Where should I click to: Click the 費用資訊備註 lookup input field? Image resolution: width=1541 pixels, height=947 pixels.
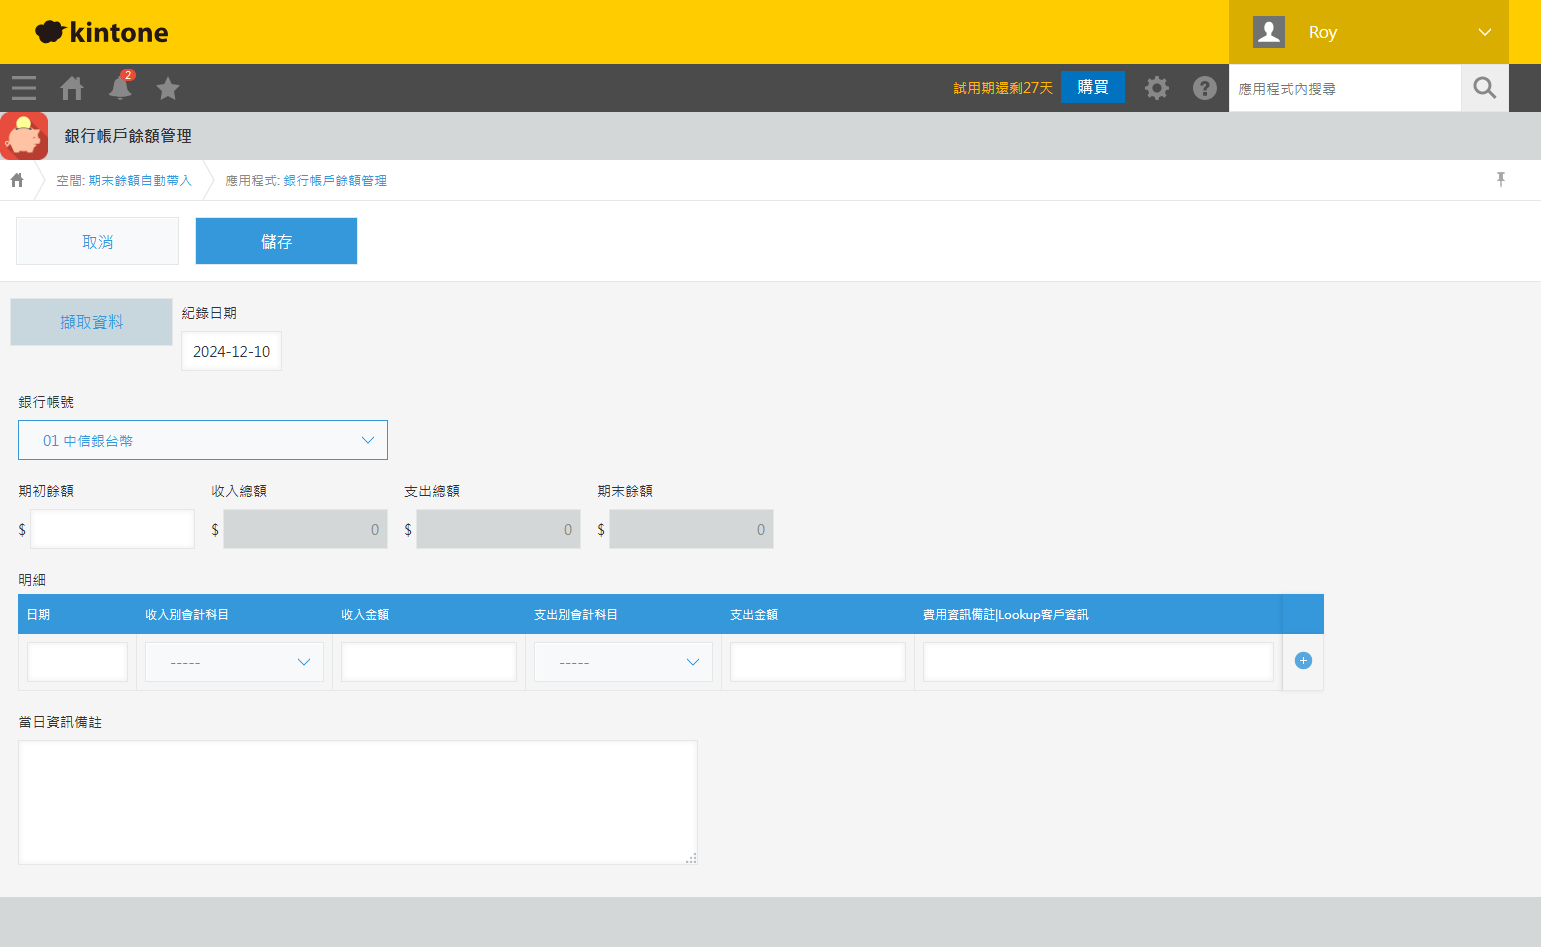pos(1098,662)
